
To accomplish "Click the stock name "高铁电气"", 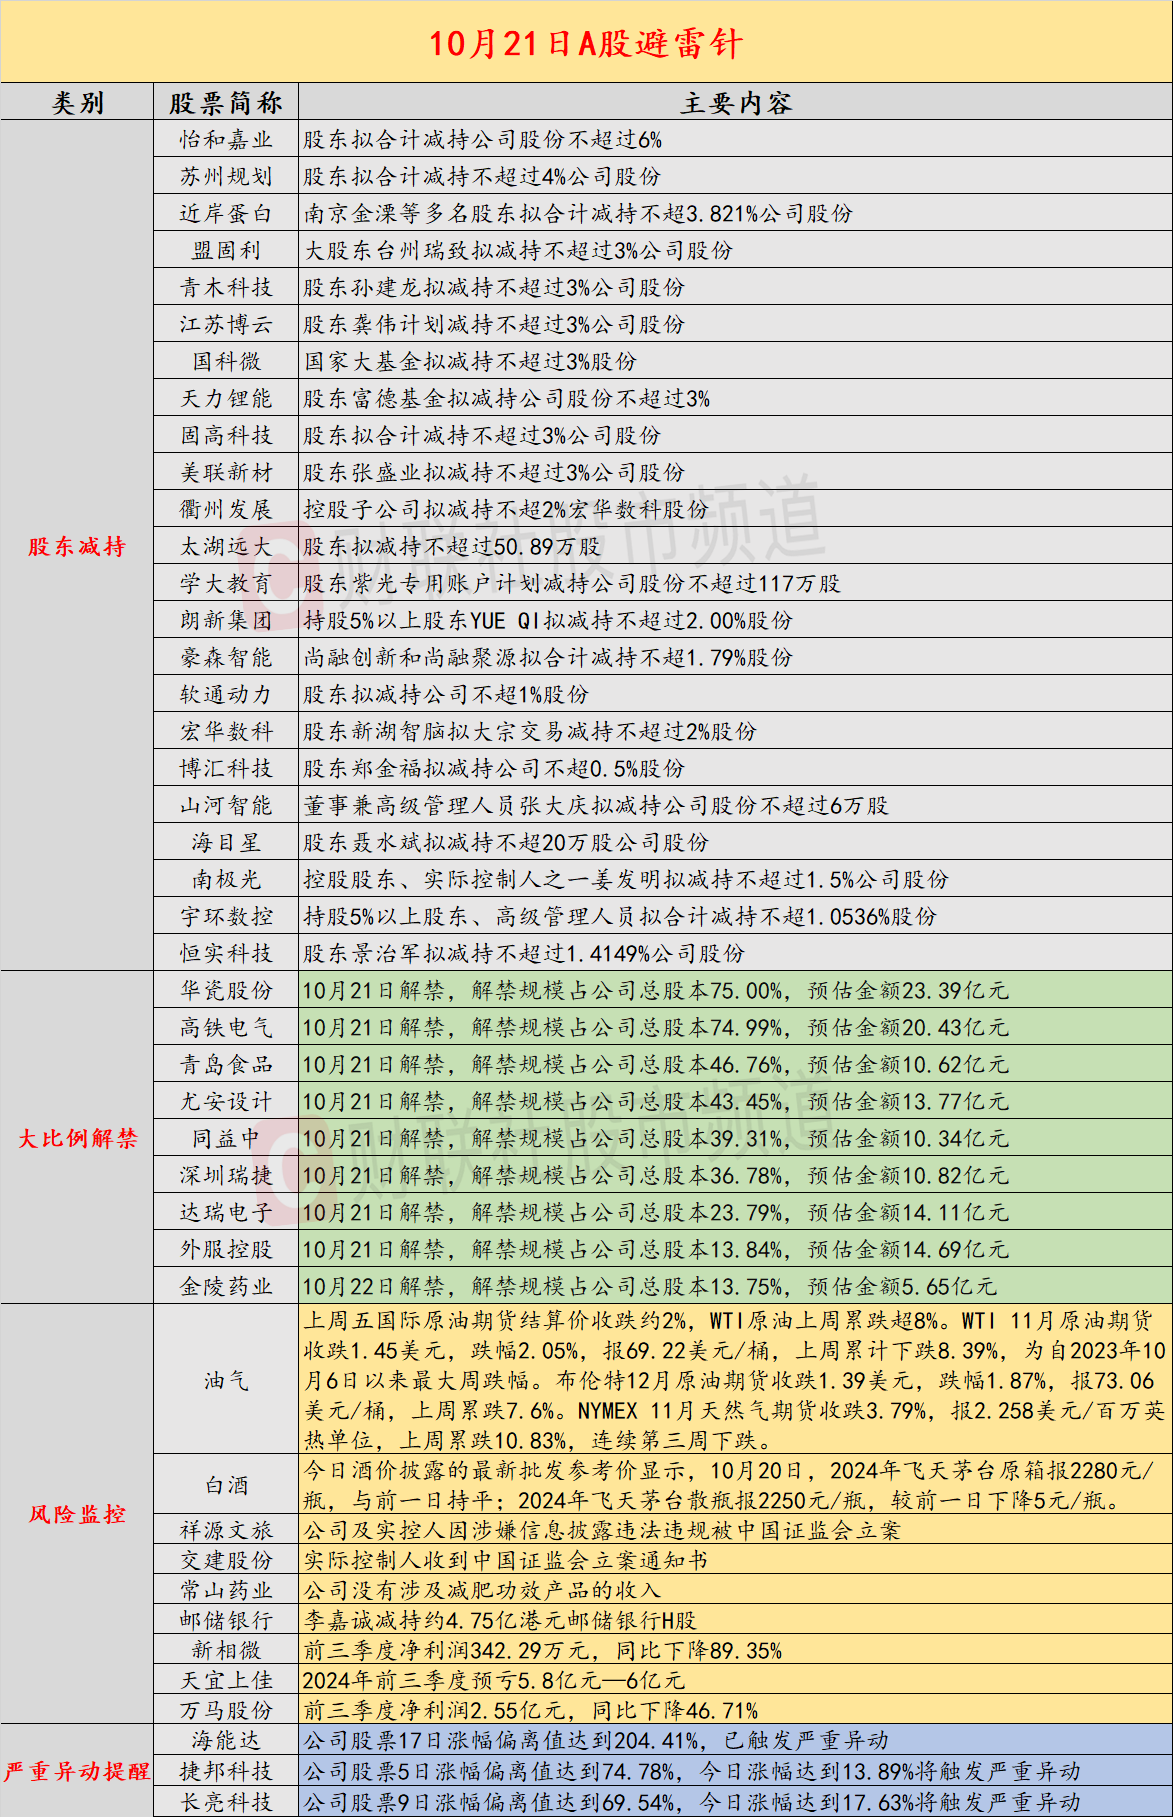I will (x=226, y=1028).
